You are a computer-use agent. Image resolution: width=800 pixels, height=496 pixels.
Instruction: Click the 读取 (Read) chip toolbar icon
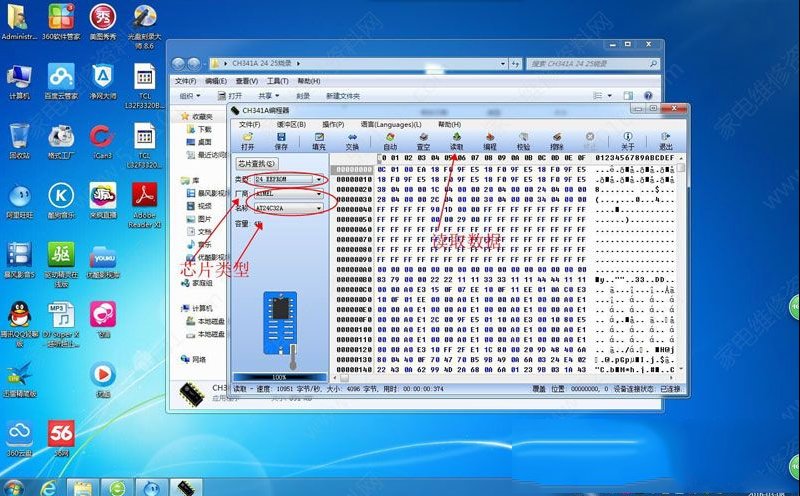tap(457, 141)
